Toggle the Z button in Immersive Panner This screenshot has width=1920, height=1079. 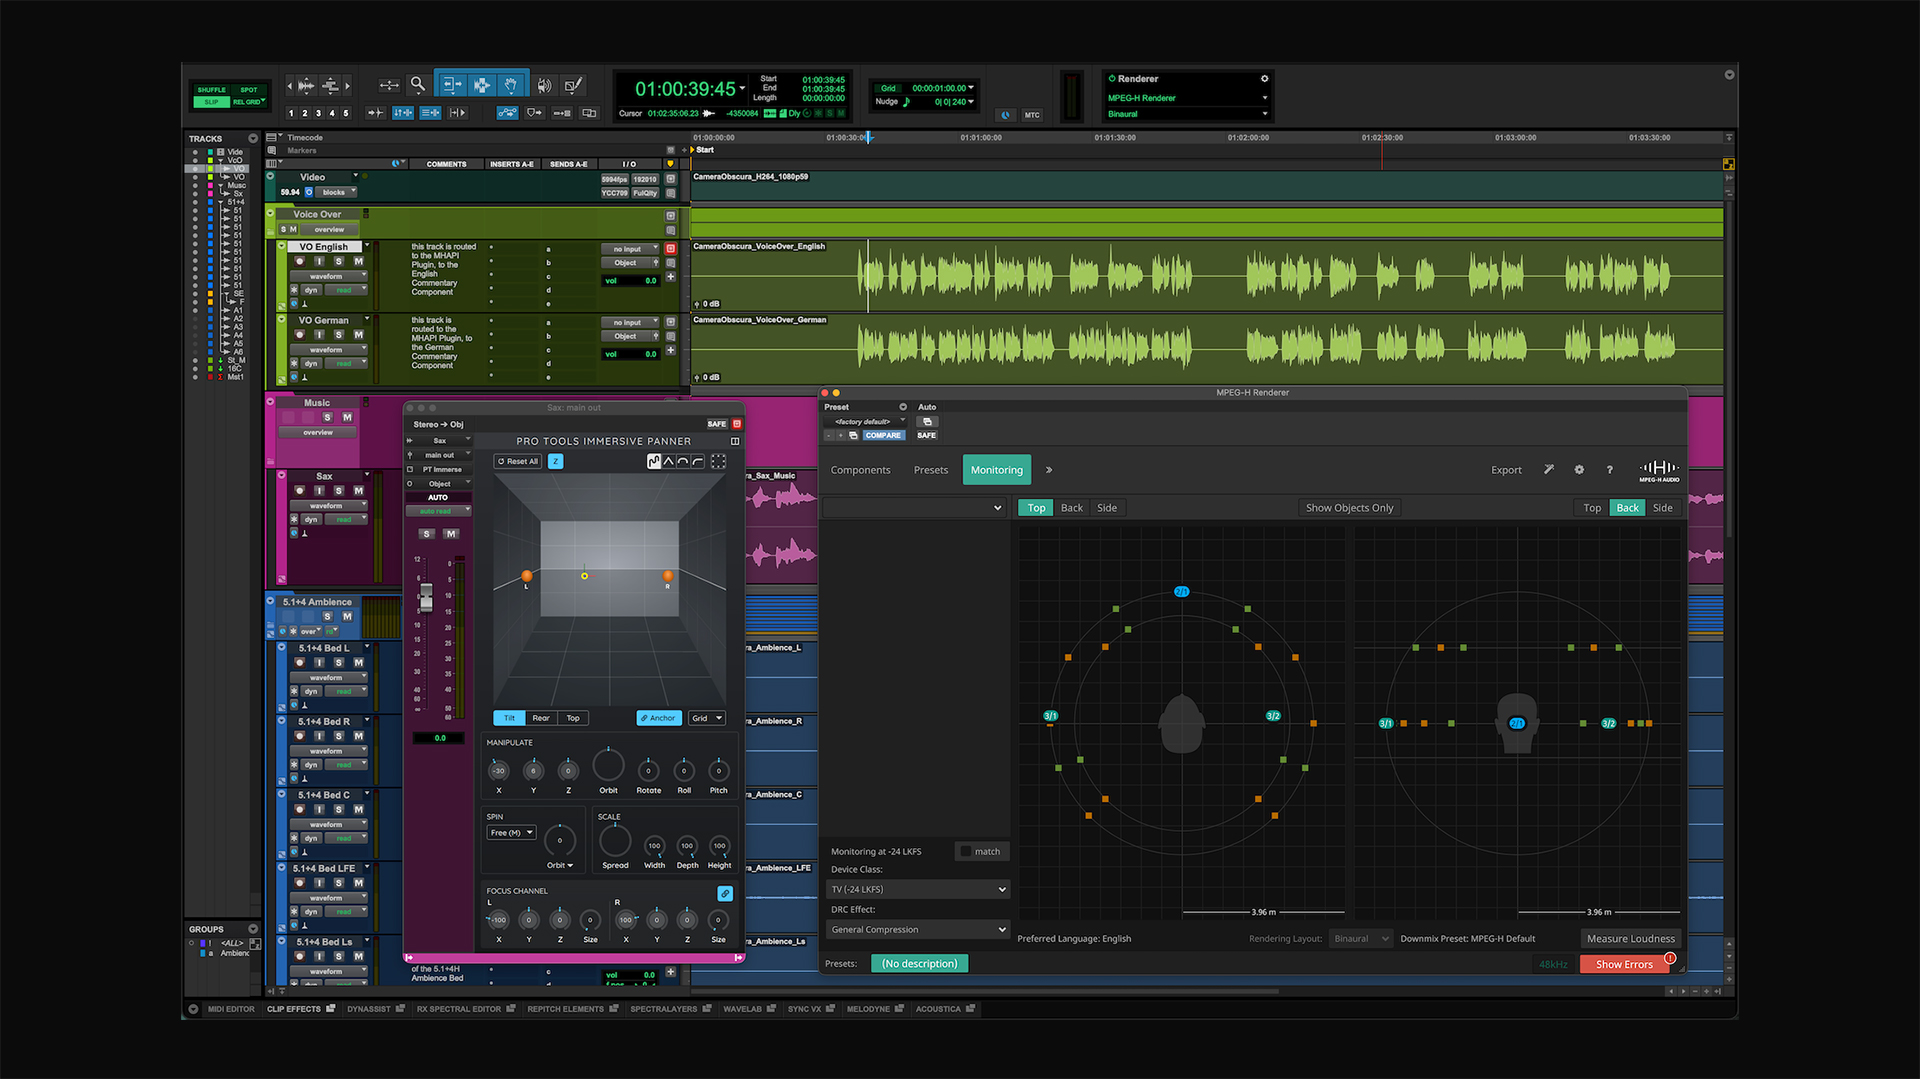coord(556,461)
